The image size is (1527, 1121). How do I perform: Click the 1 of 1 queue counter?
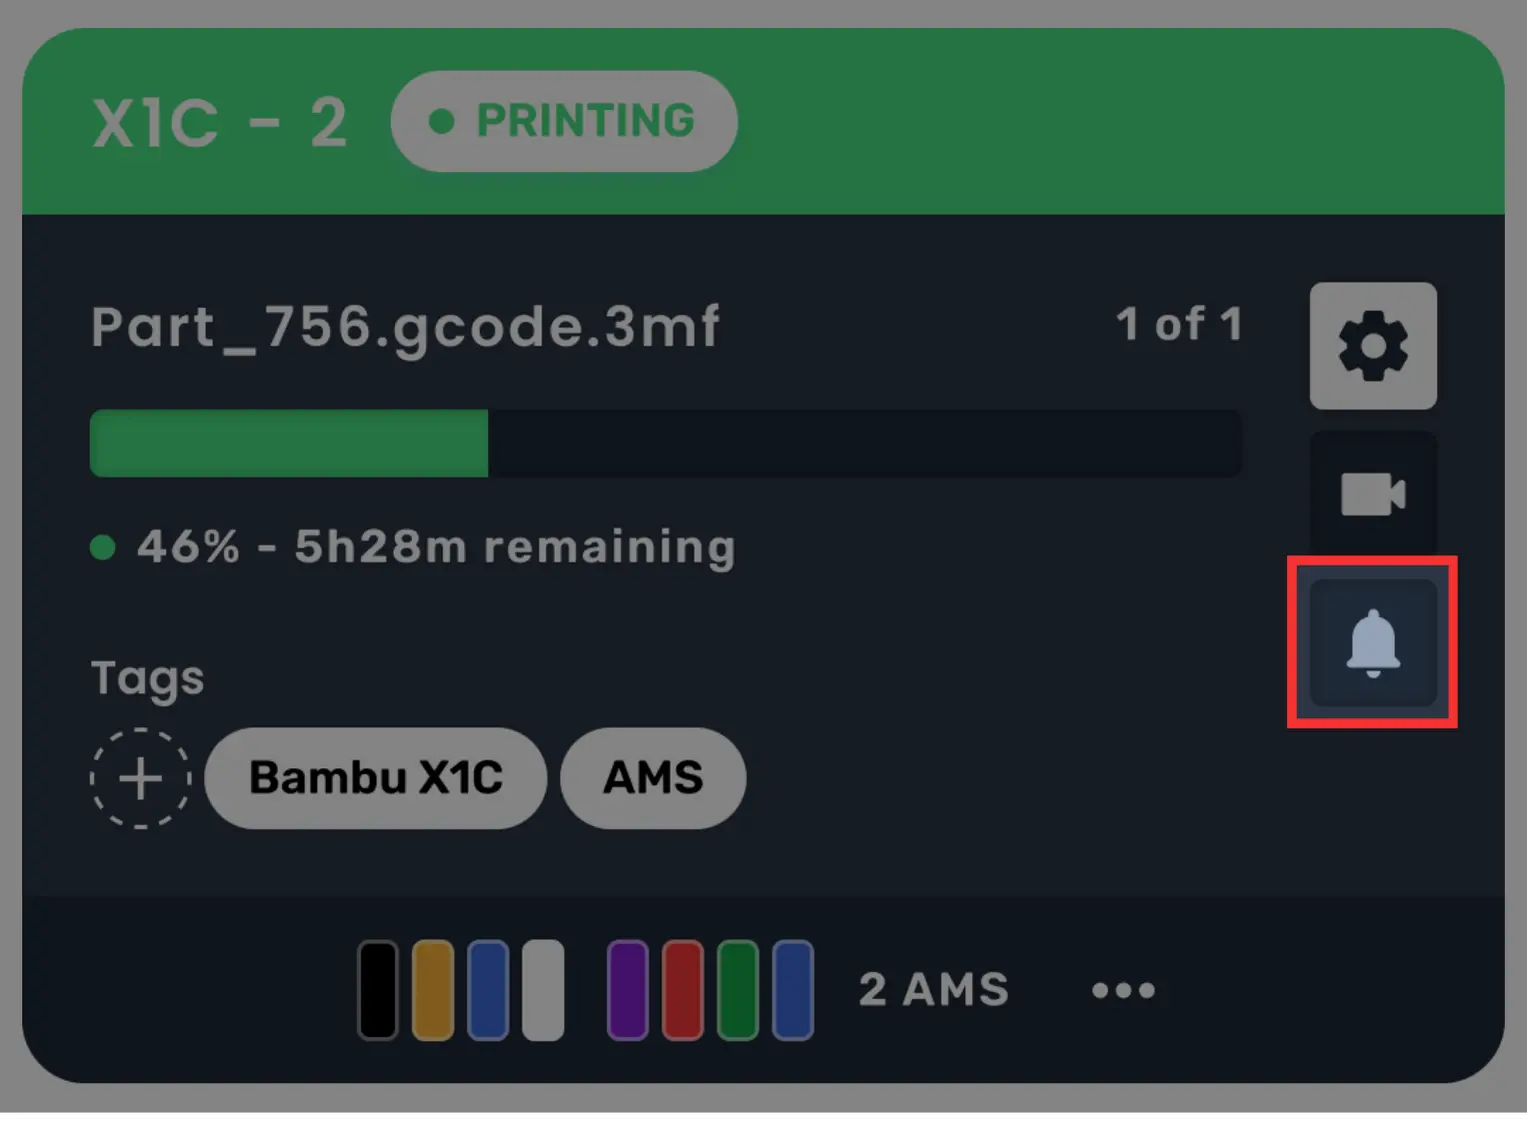click(1180, 324)
